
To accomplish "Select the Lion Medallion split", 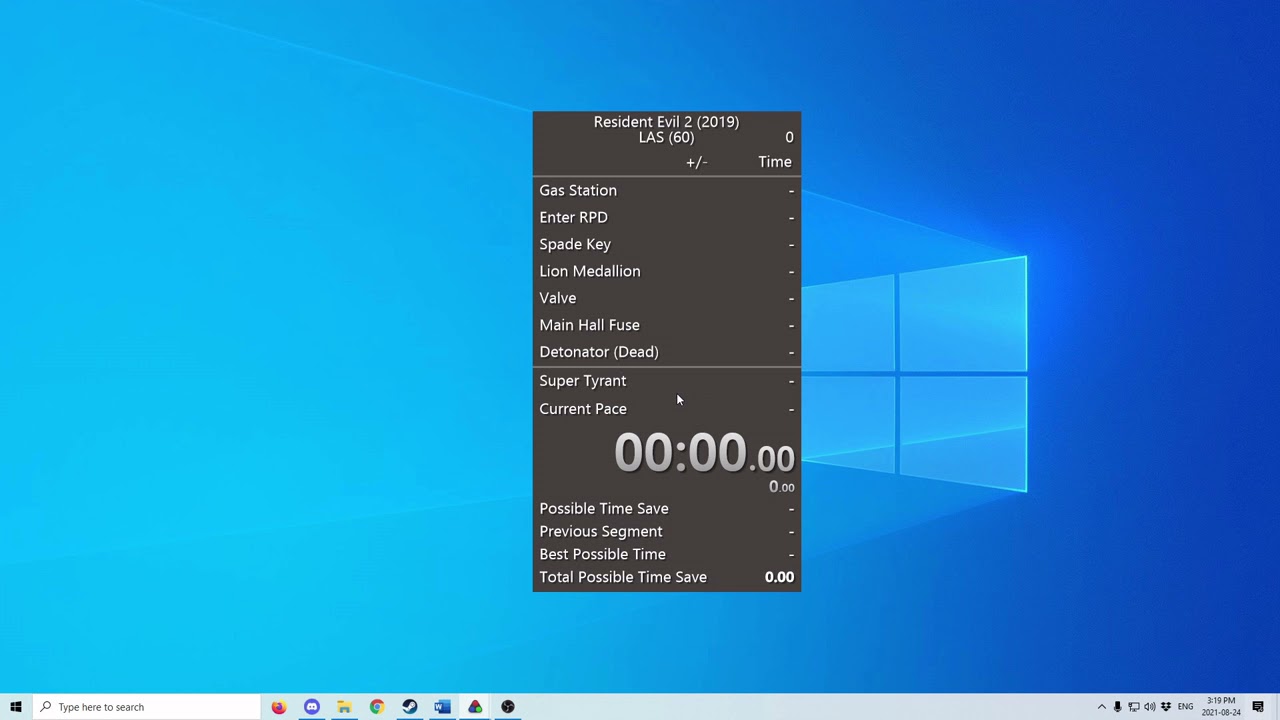I will pyautogui.click(x=667, y=271).
